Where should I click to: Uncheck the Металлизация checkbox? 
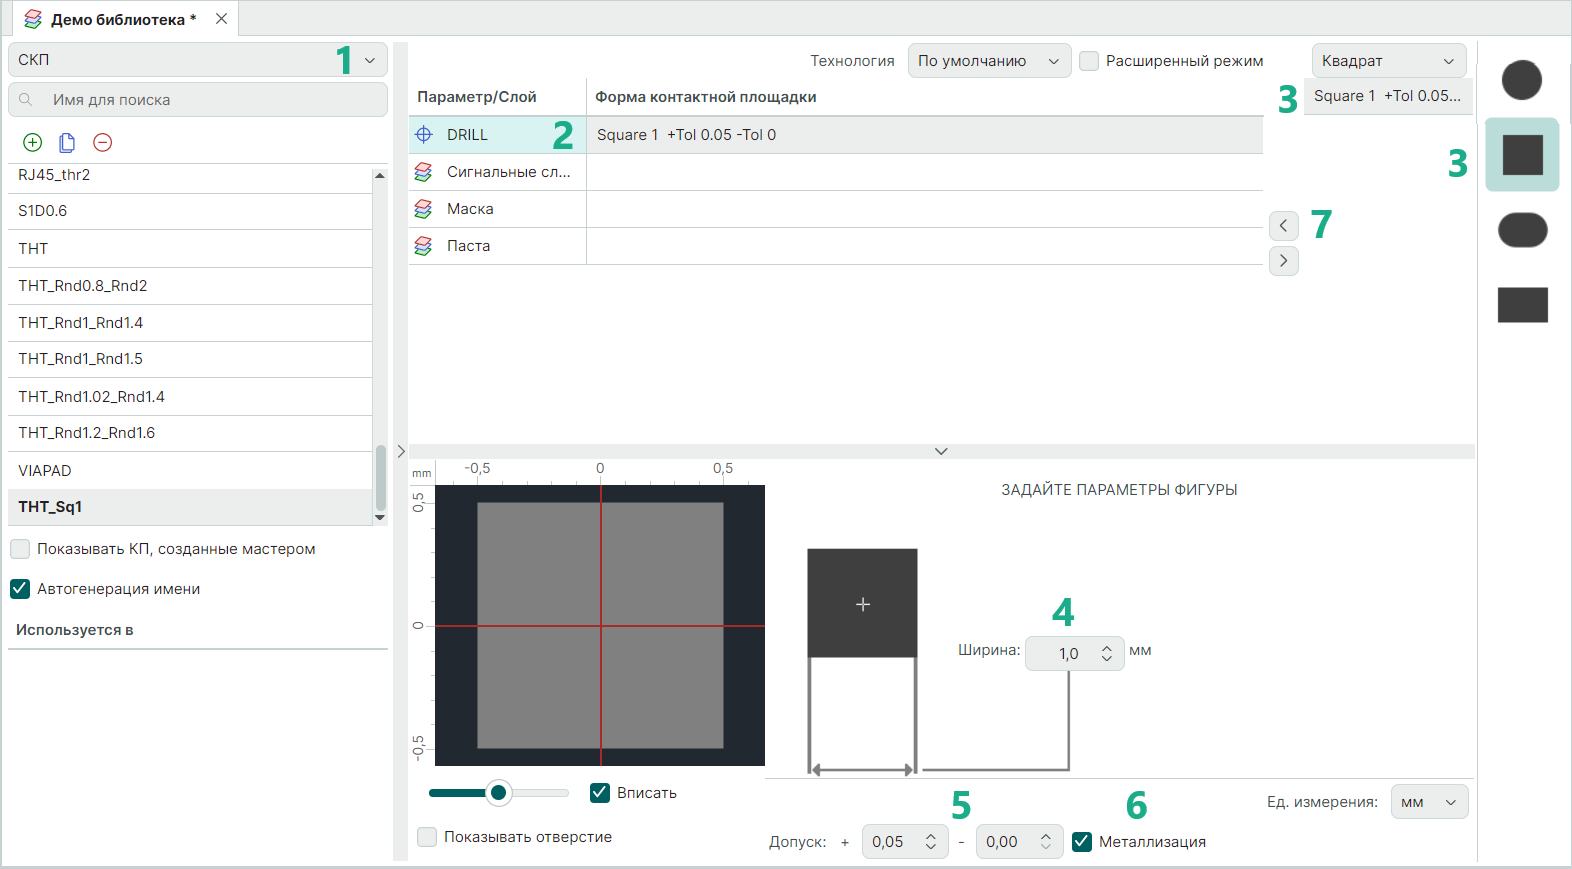1082,842
